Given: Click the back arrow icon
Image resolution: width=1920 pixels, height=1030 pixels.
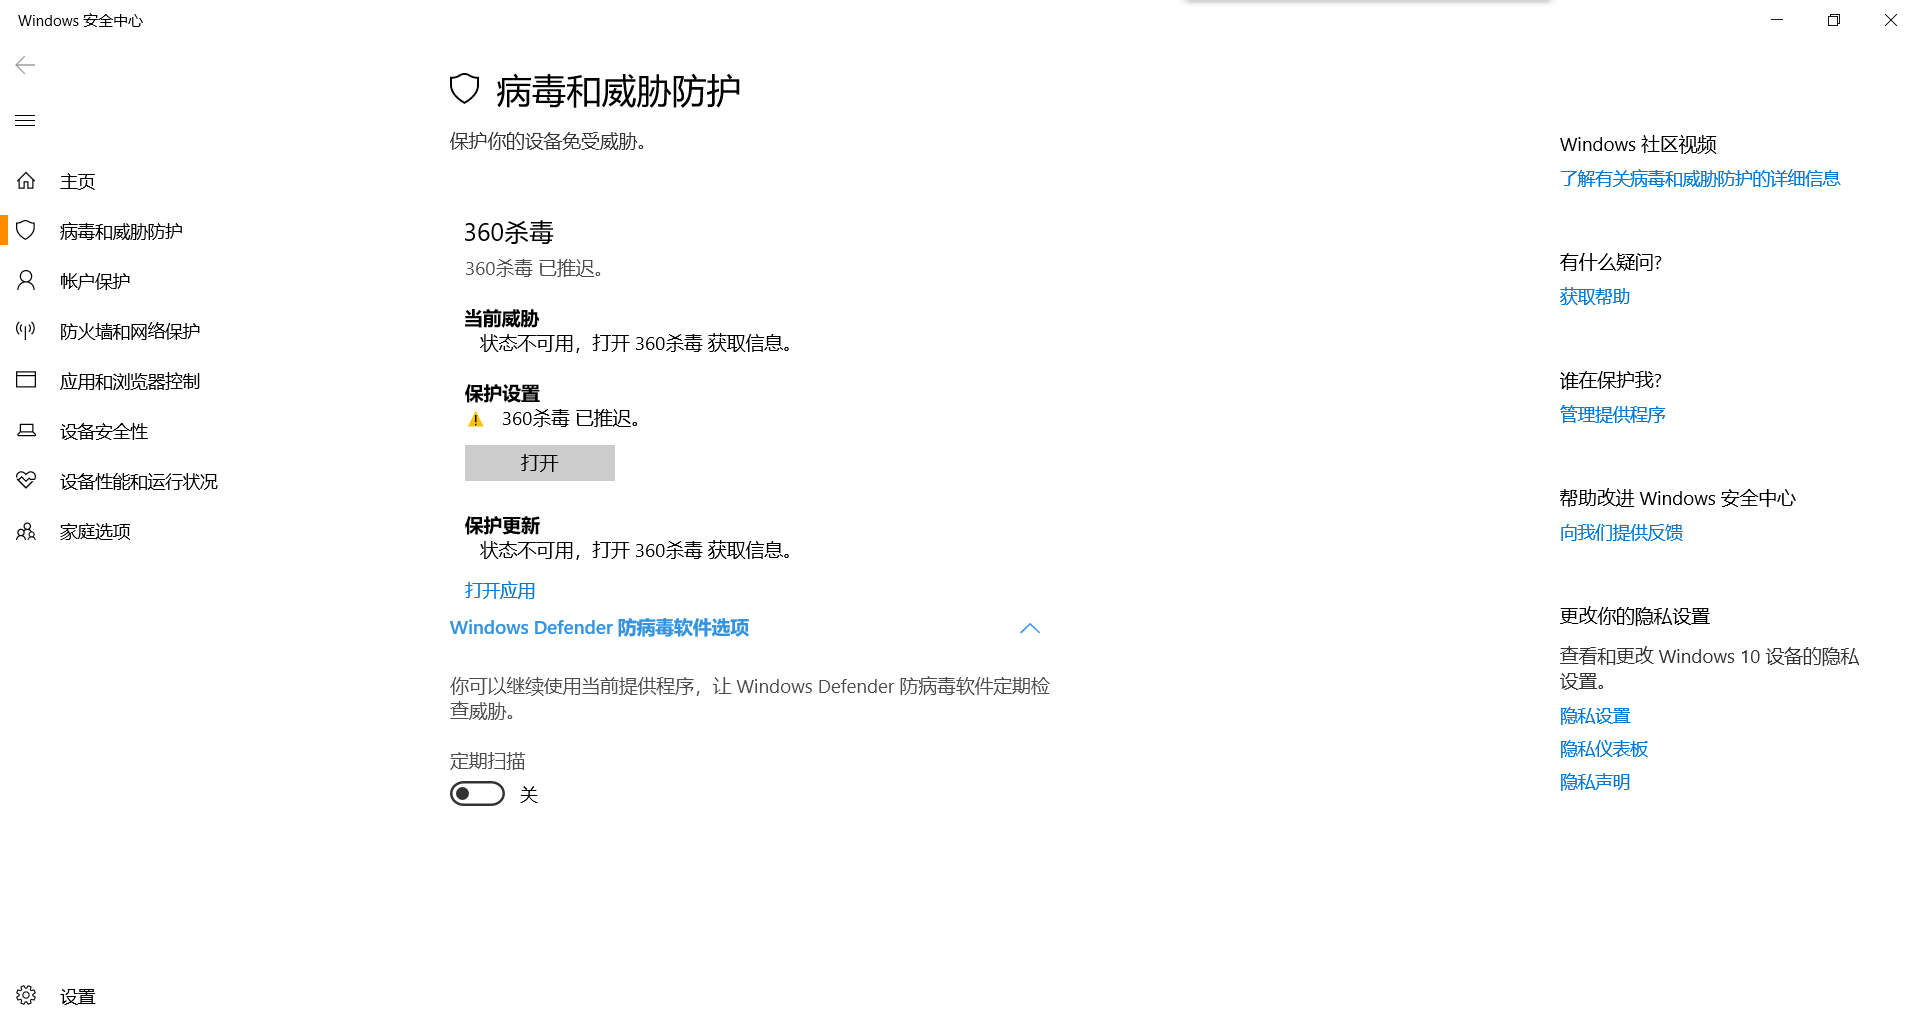Looking at the screenshot, I should (x=26, y=65).
